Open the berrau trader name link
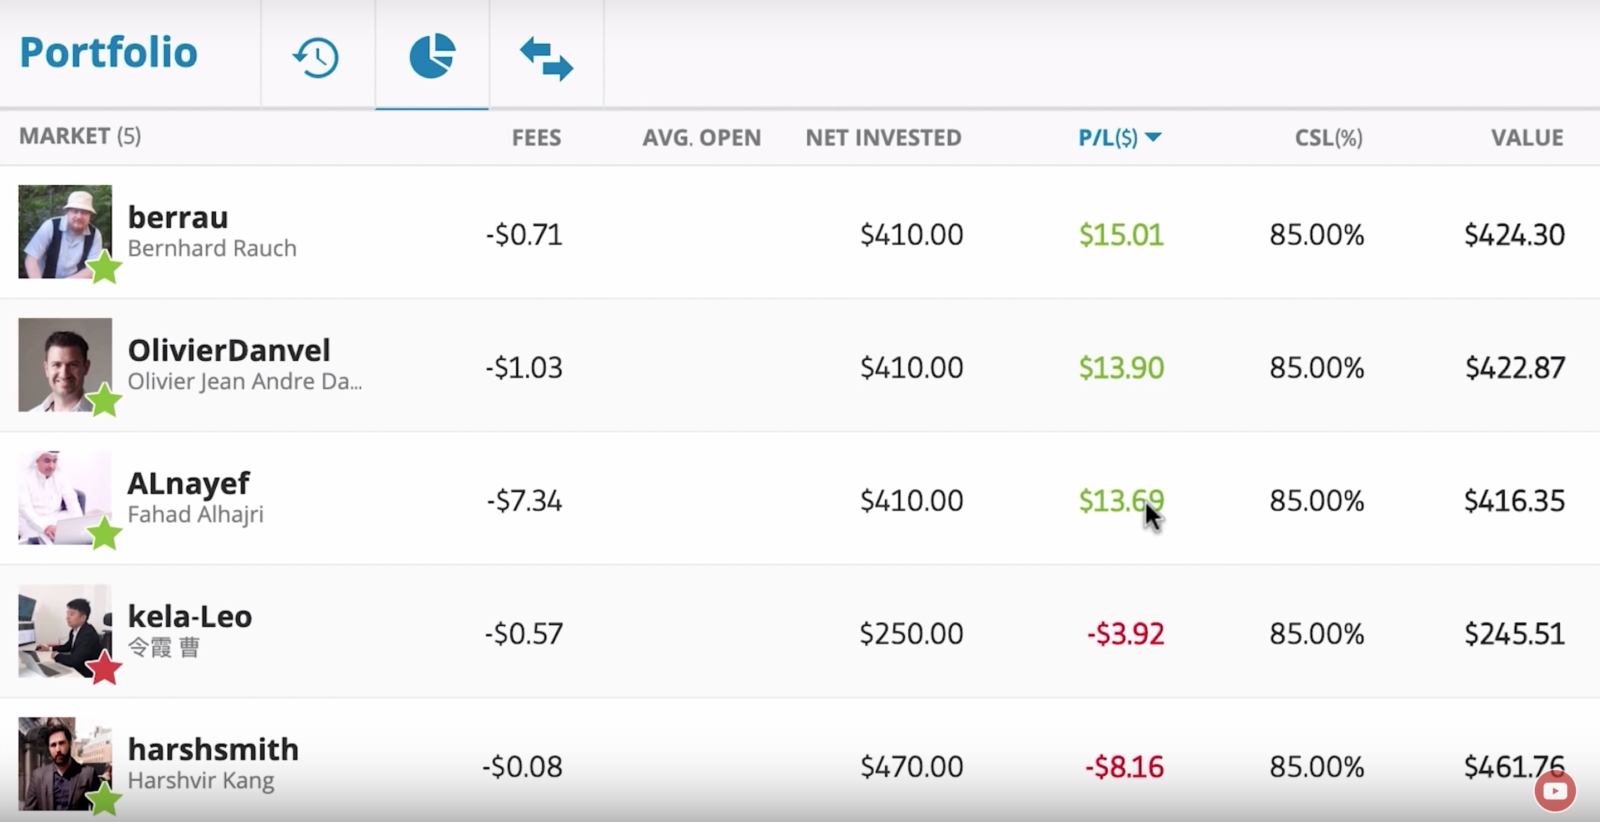Screen dimensions: 1600x822 point(178,217)
